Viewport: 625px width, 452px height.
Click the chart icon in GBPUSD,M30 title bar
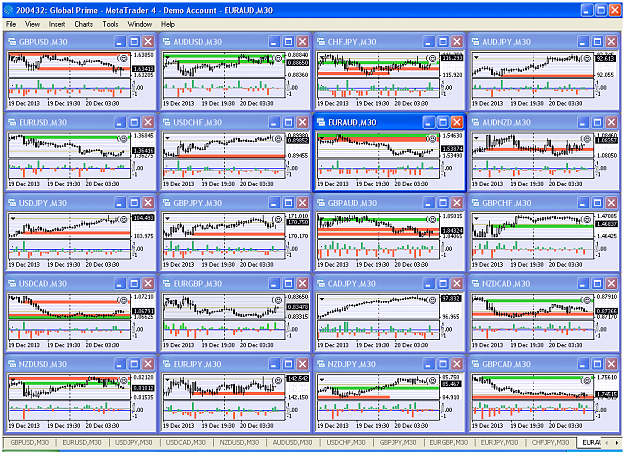coord(12,41)
